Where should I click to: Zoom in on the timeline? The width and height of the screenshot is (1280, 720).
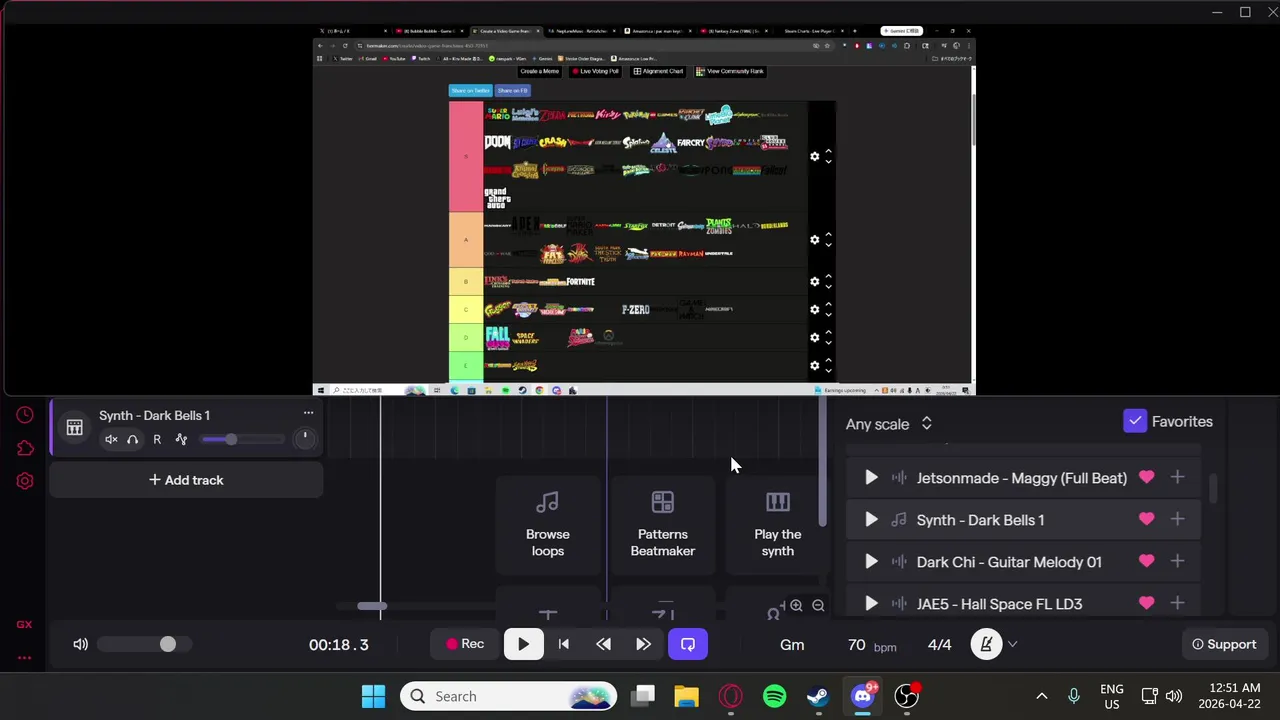coord(796,605)
